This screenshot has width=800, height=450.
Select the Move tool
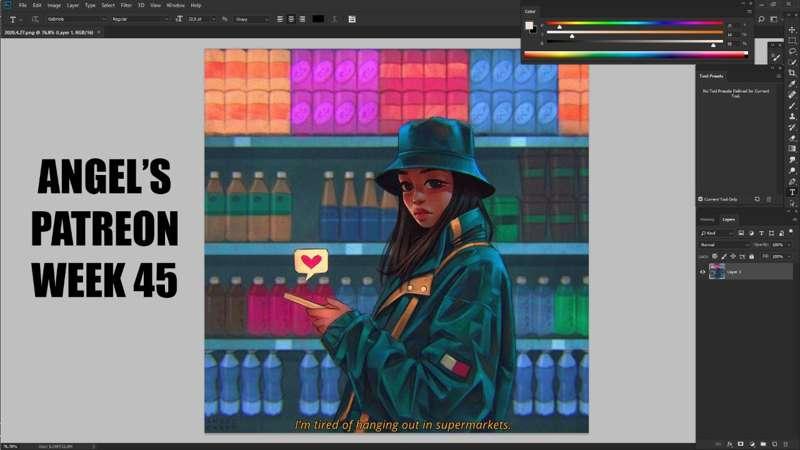pos(792,30)
